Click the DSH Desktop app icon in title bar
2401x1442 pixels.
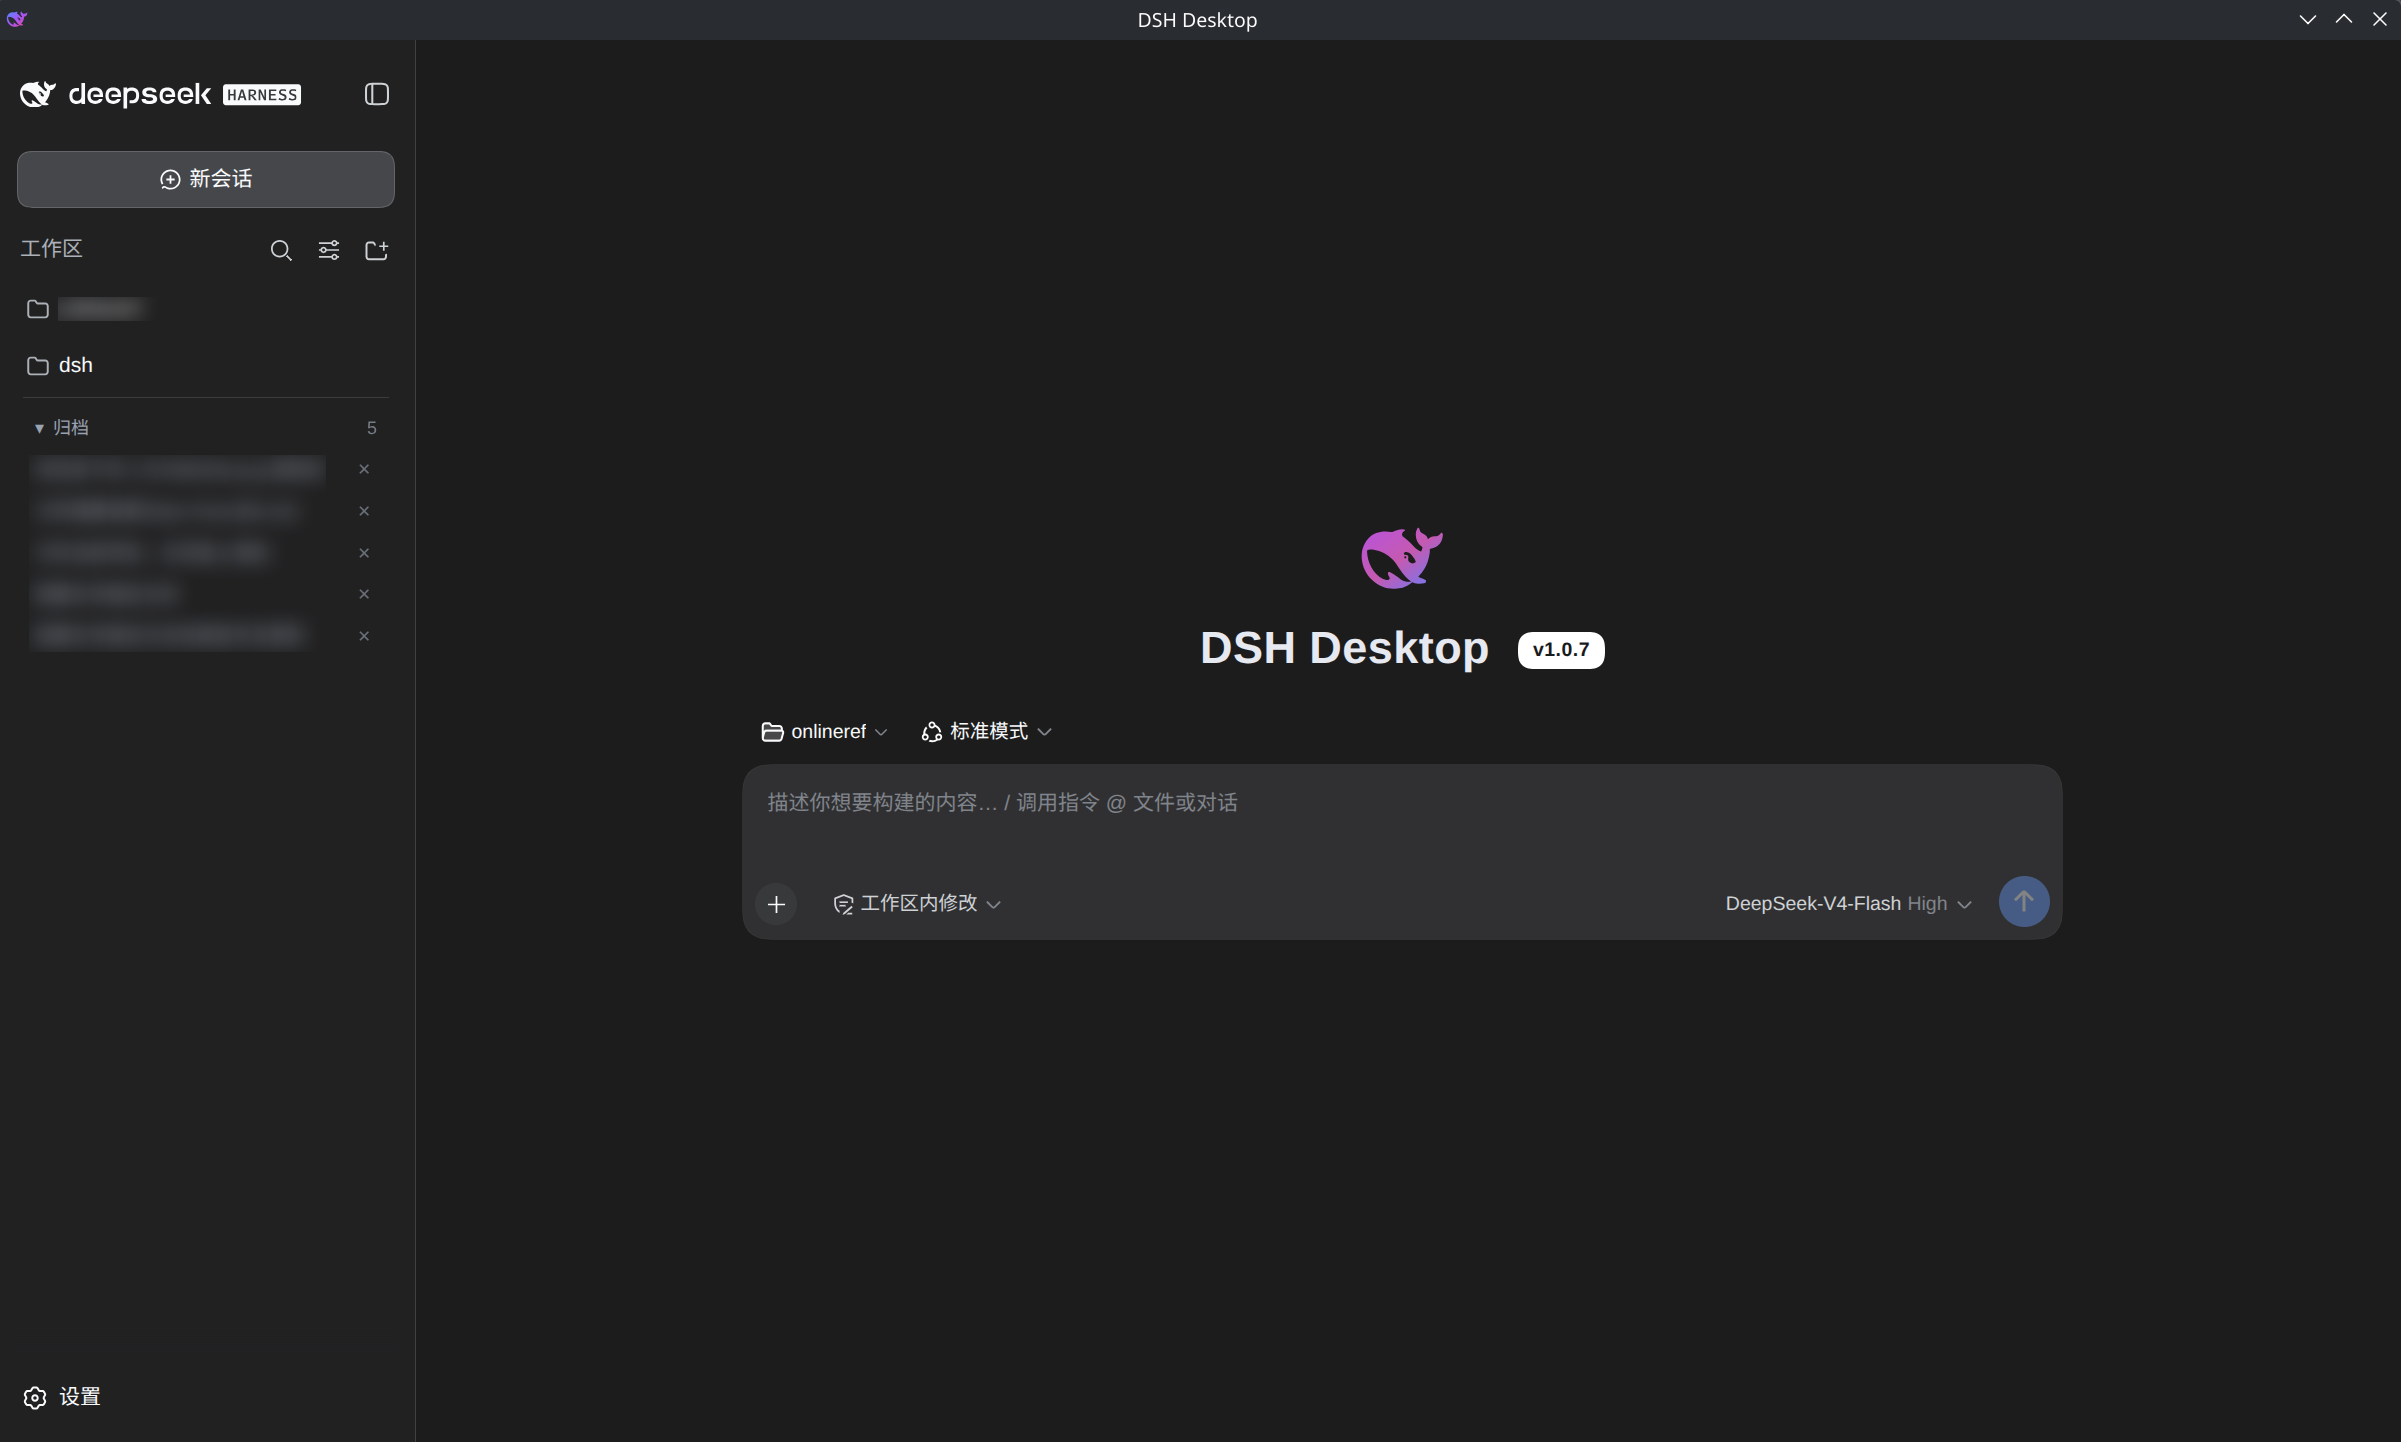pos(17,19)
